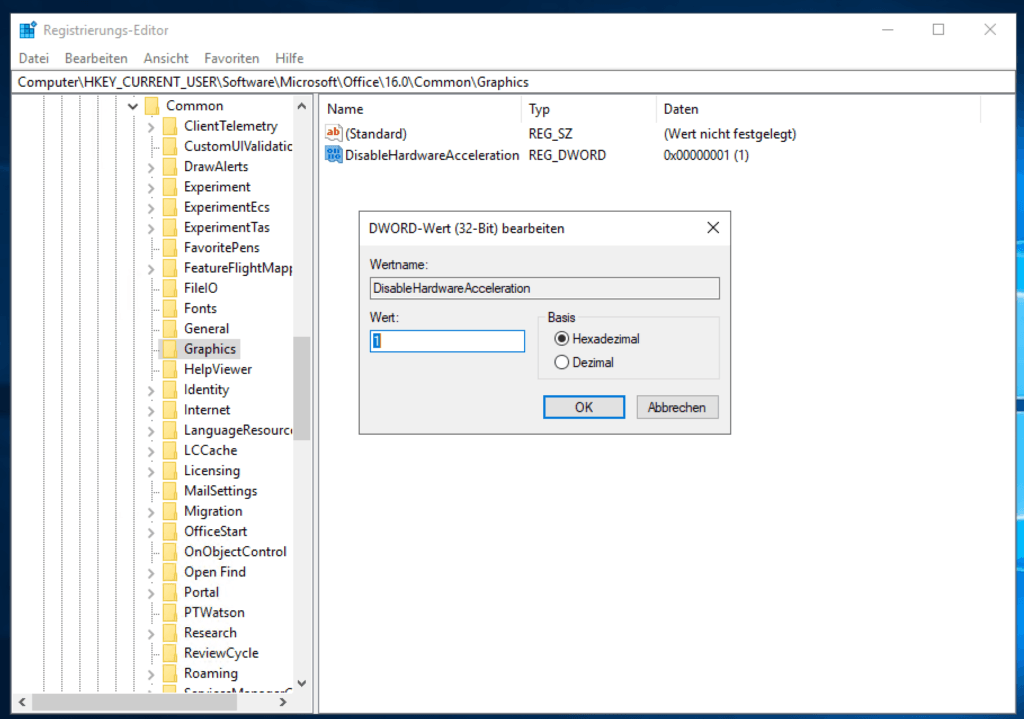Collapse the Common tree node
1024x719 pixels.
point(133,106)
